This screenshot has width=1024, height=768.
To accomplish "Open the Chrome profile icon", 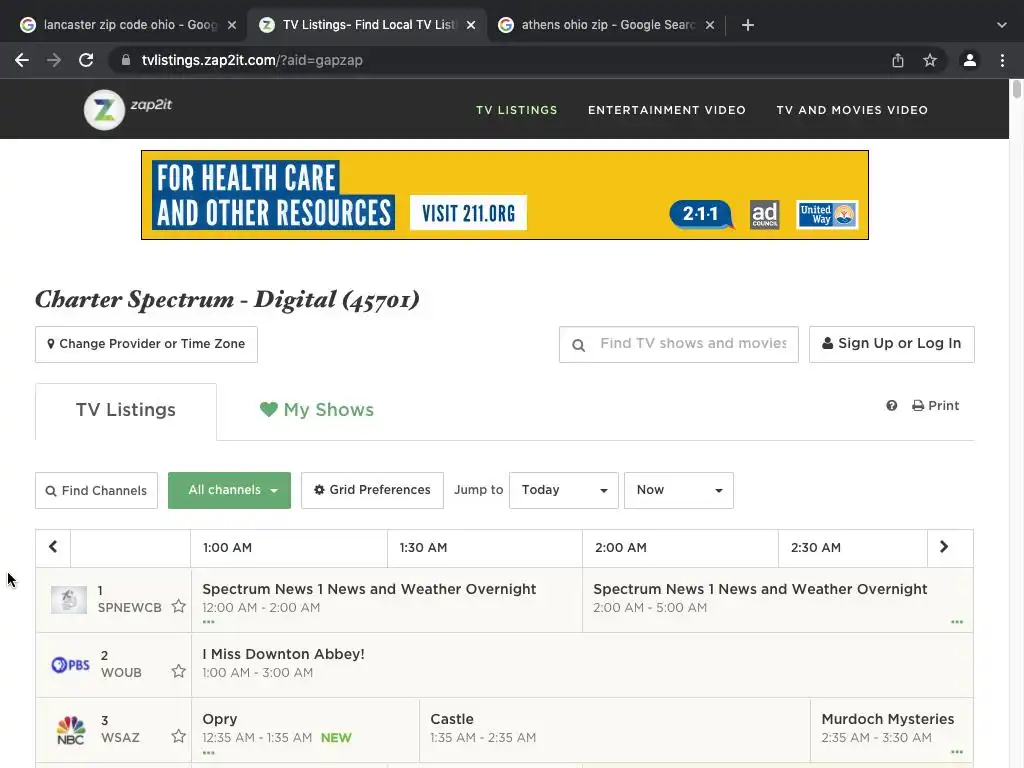I will [970, 60].
